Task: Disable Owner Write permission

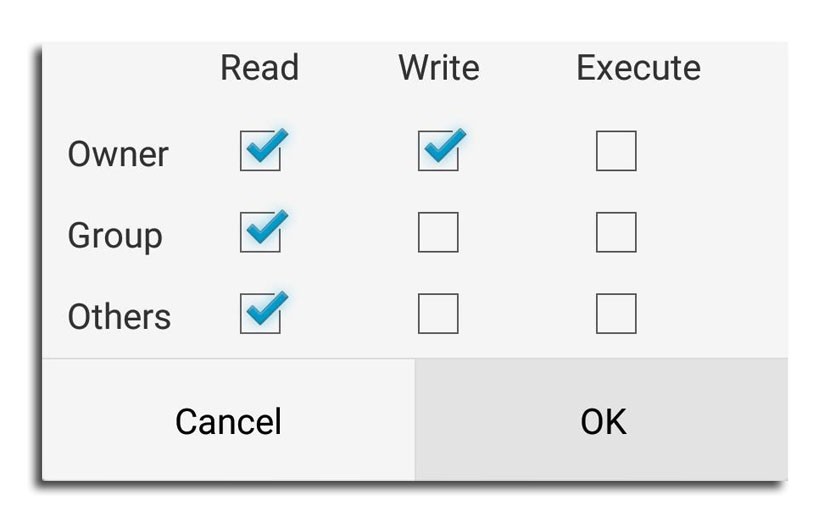Action: 438,152
